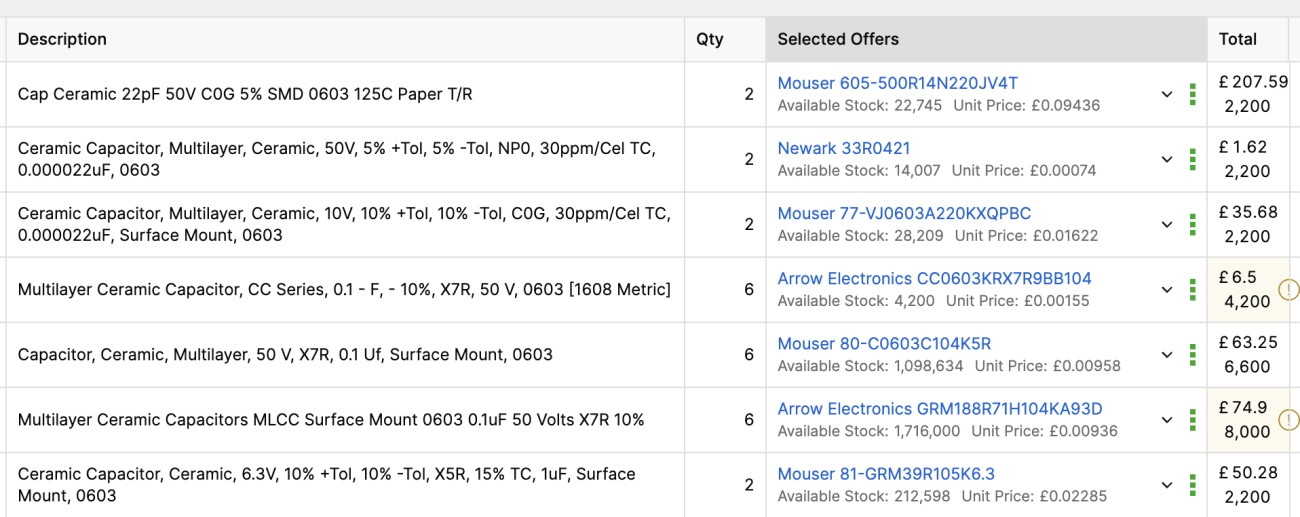This screenshot has width=1300, height=517.
Task: Open actions menu for Arrow GRM188R71H104KA93D offer
Action: pyautogui.click(x=1192, y=420)
